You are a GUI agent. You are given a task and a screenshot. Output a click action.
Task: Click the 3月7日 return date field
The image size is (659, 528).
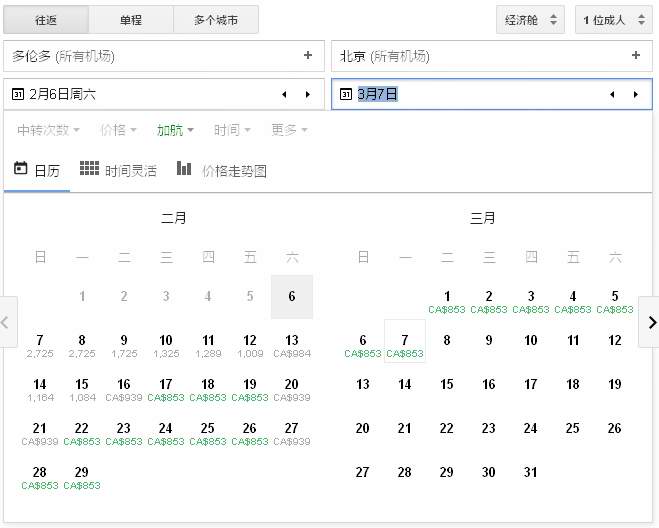coord(470,94)
